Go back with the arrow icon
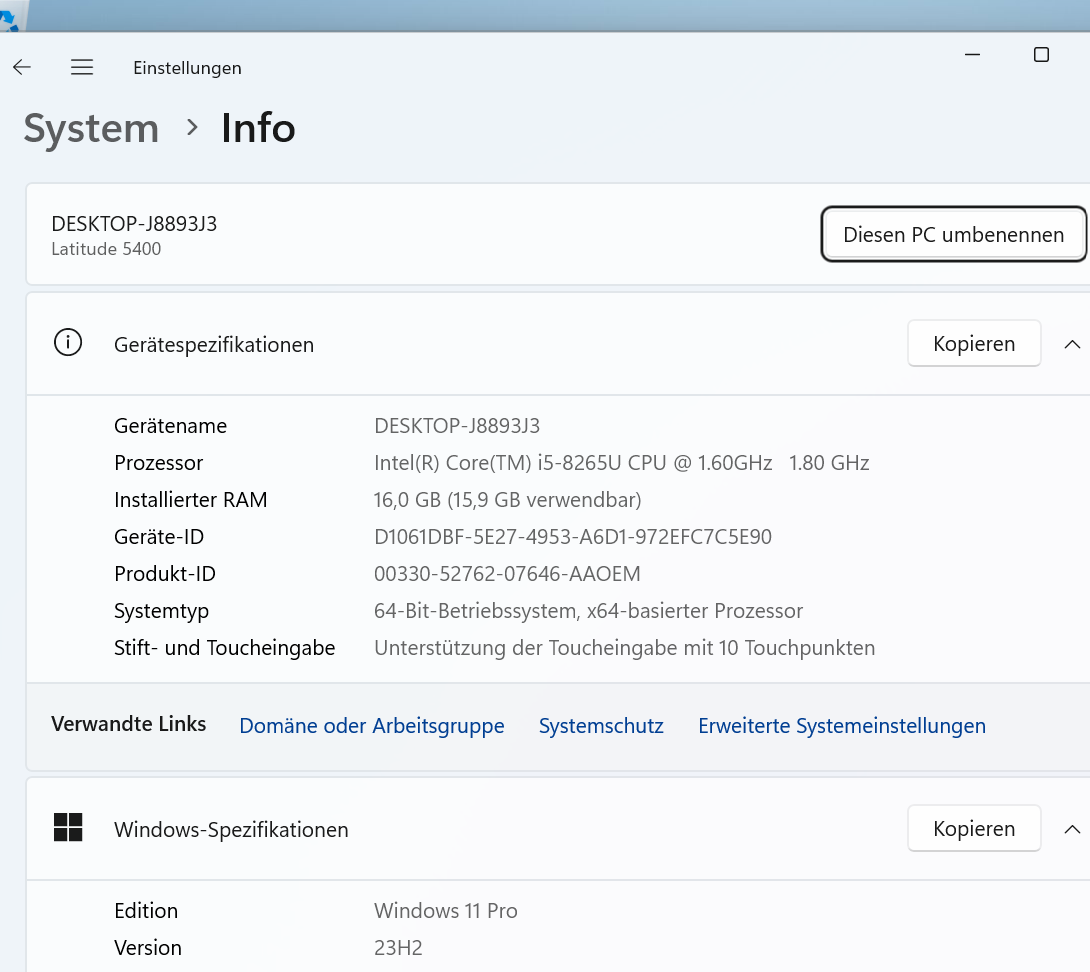This screenshot has width=1090, height=972. tap(22, 67)
